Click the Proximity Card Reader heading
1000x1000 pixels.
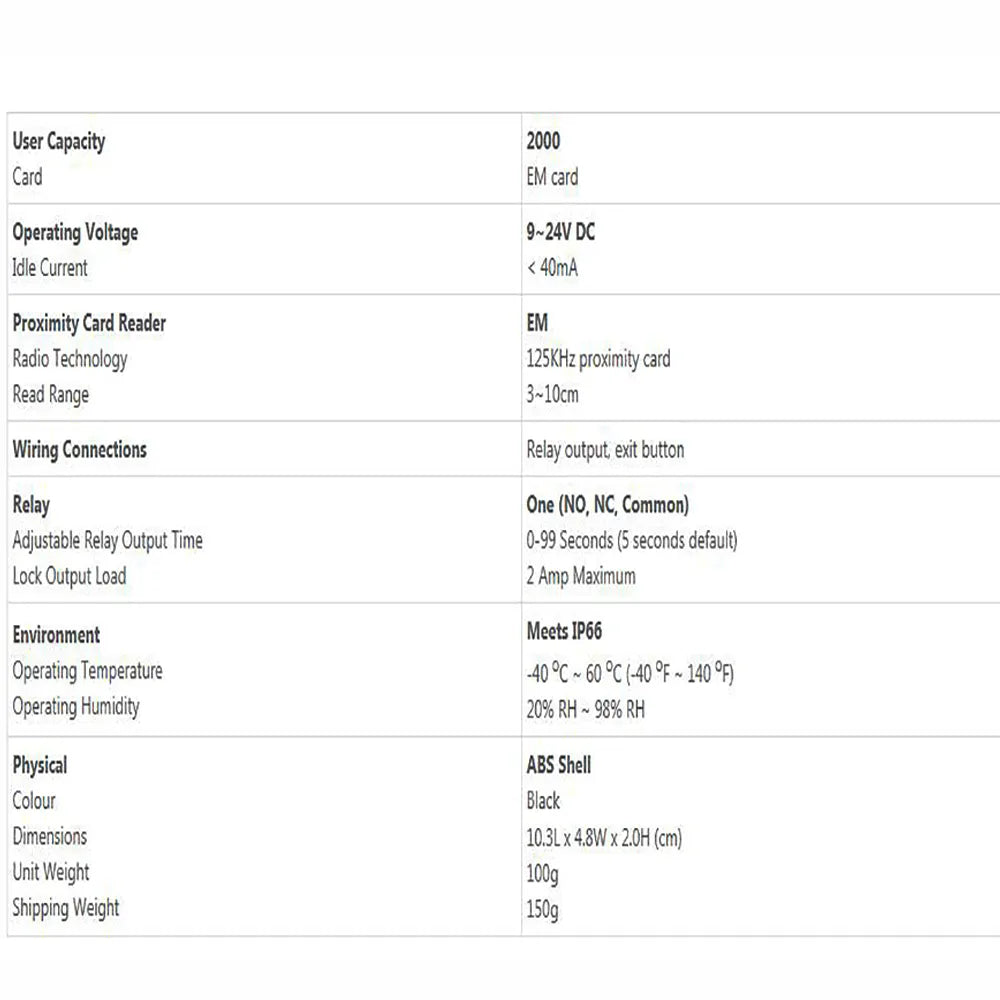(x=89, y=323)
